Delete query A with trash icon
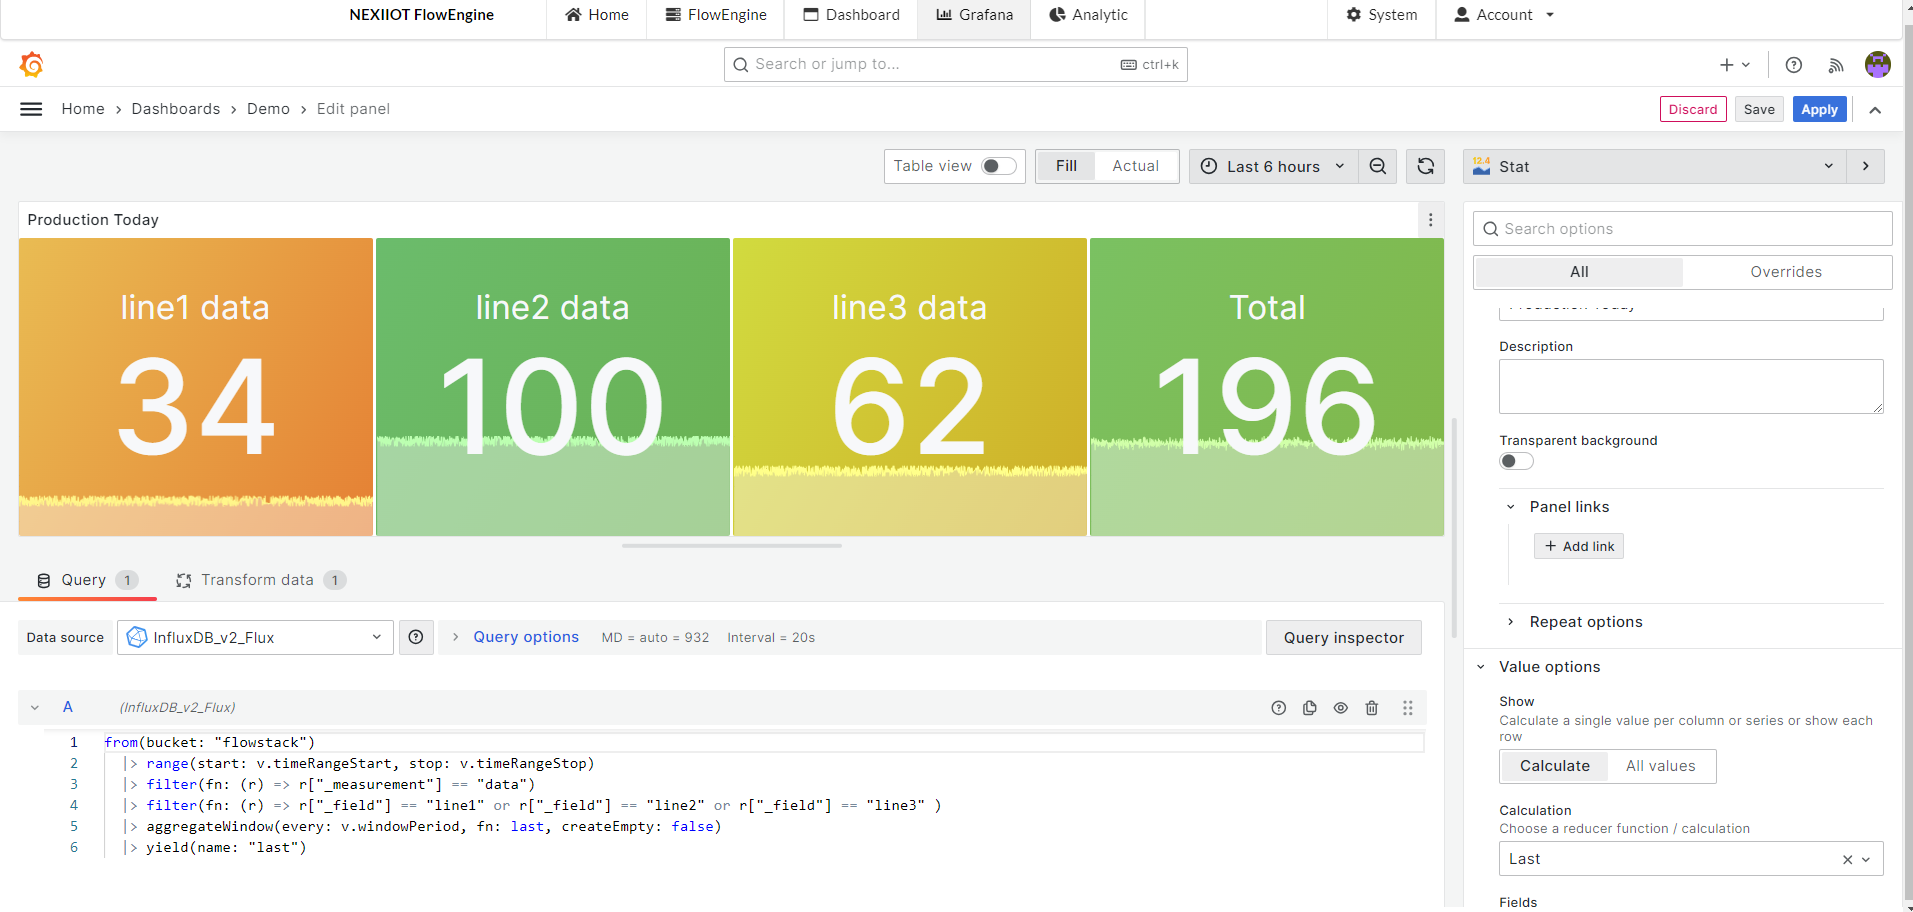 [1372, 708]
